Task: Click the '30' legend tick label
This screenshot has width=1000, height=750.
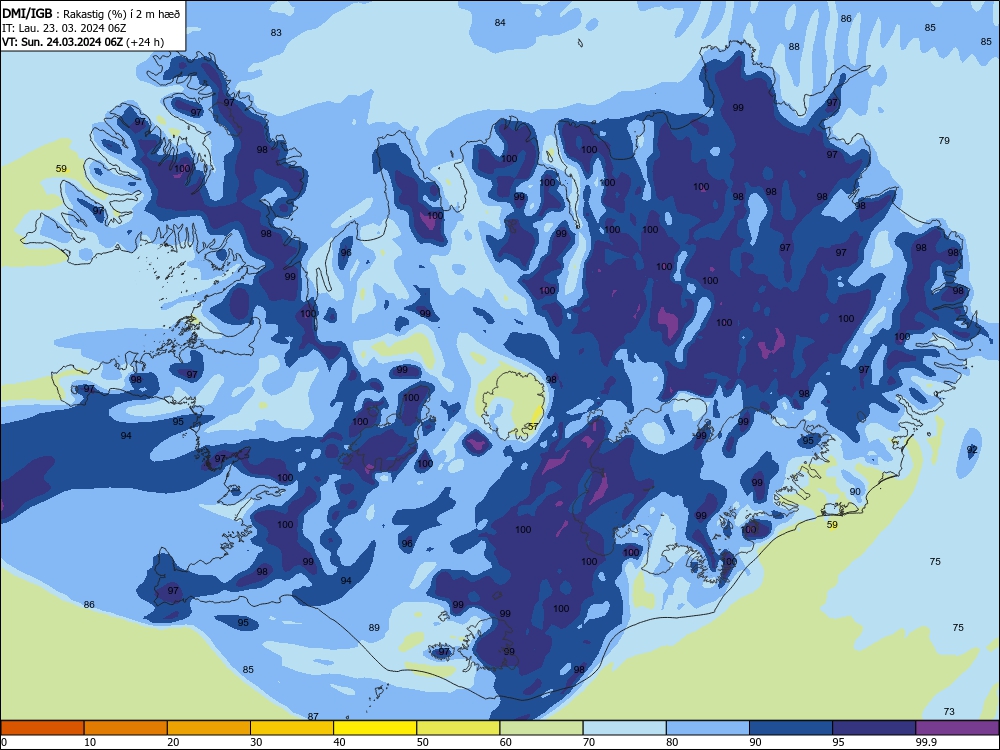Action: point(256,742)
